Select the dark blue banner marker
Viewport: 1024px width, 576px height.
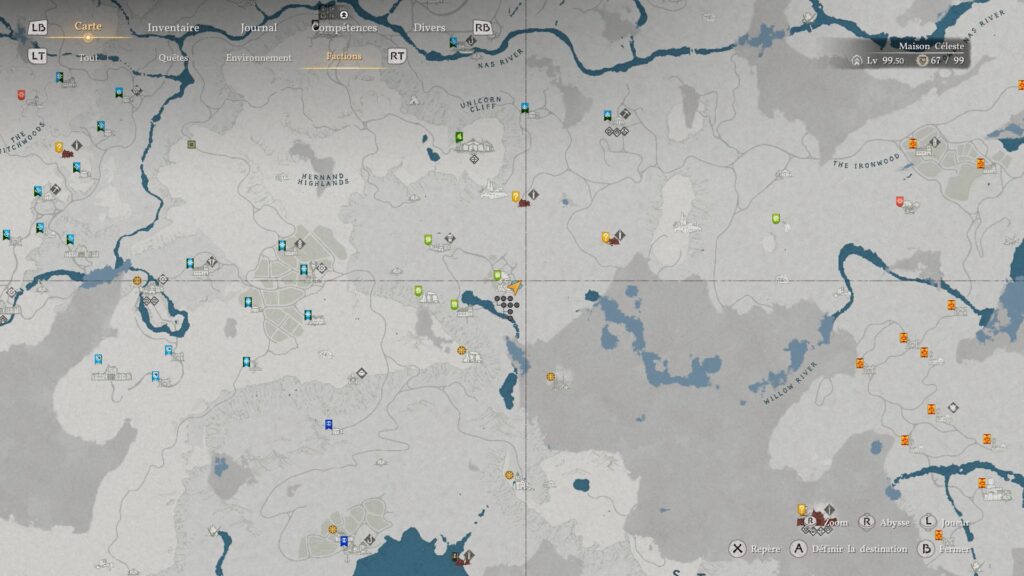[328, 424]
